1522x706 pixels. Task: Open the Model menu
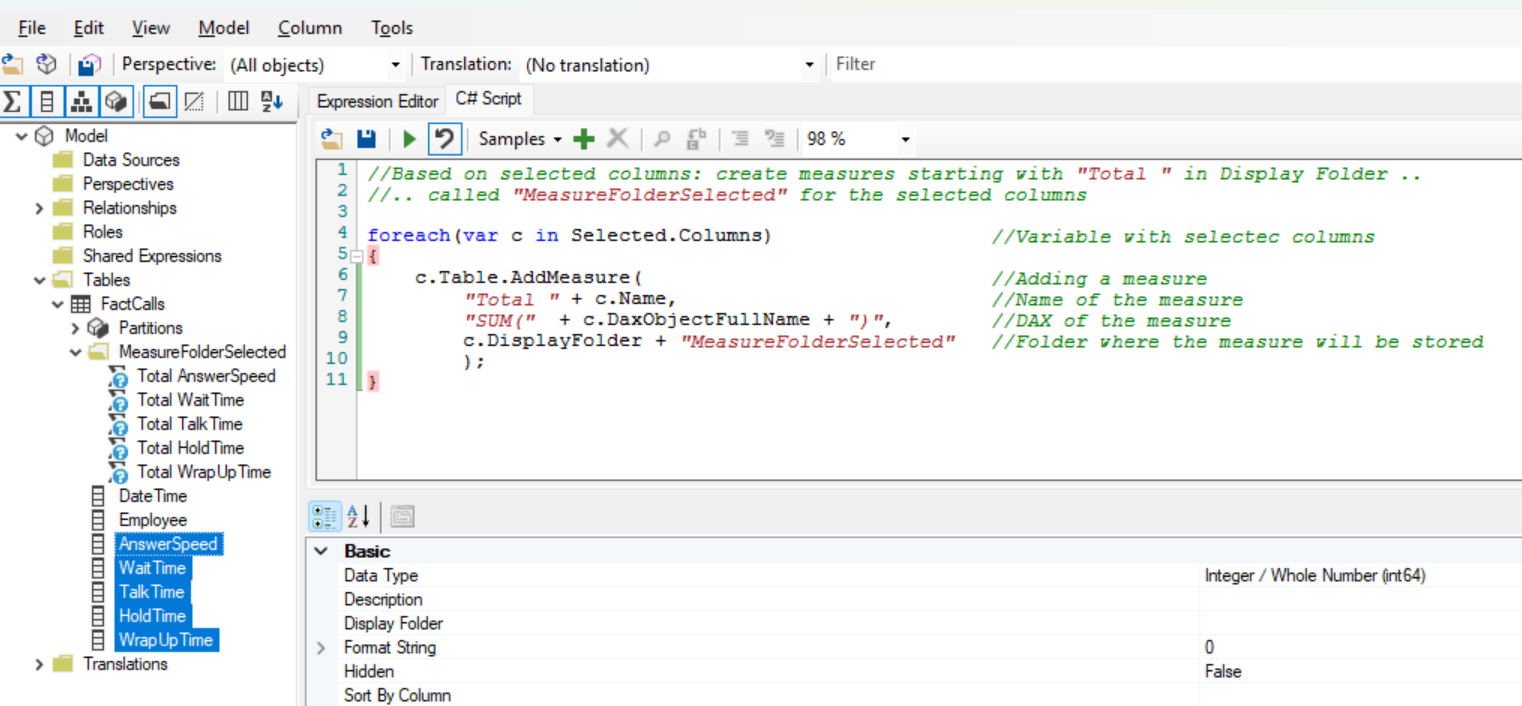pos(224,28)
